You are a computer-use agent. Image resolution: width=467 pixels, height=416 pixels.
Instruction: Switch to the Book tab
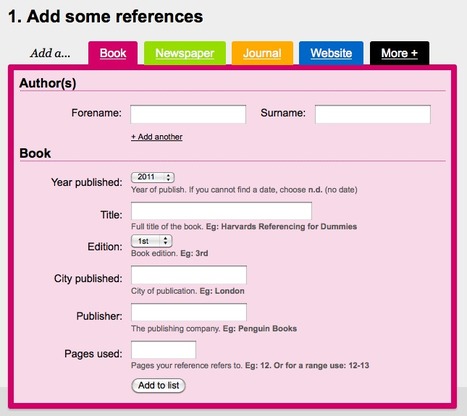(x=113, y=53)
